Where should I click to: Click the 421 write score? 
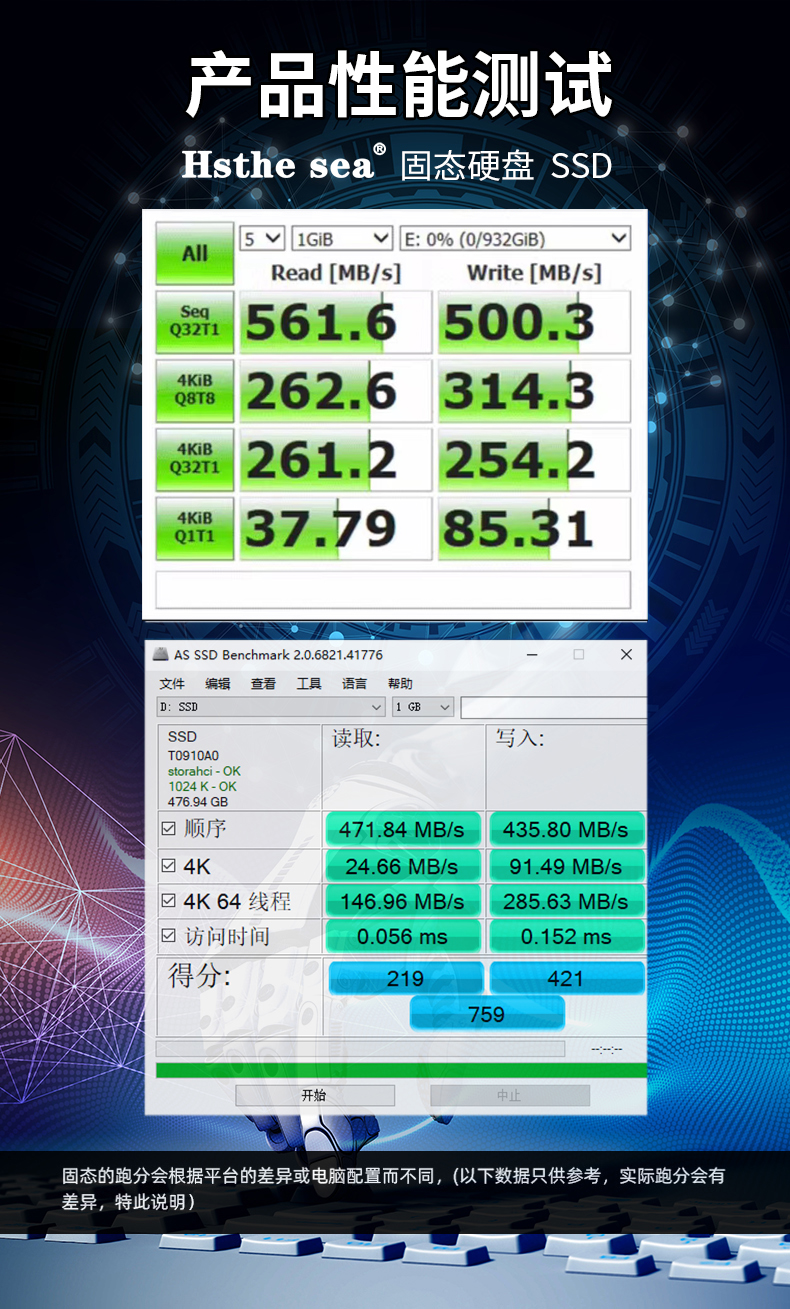566,978
